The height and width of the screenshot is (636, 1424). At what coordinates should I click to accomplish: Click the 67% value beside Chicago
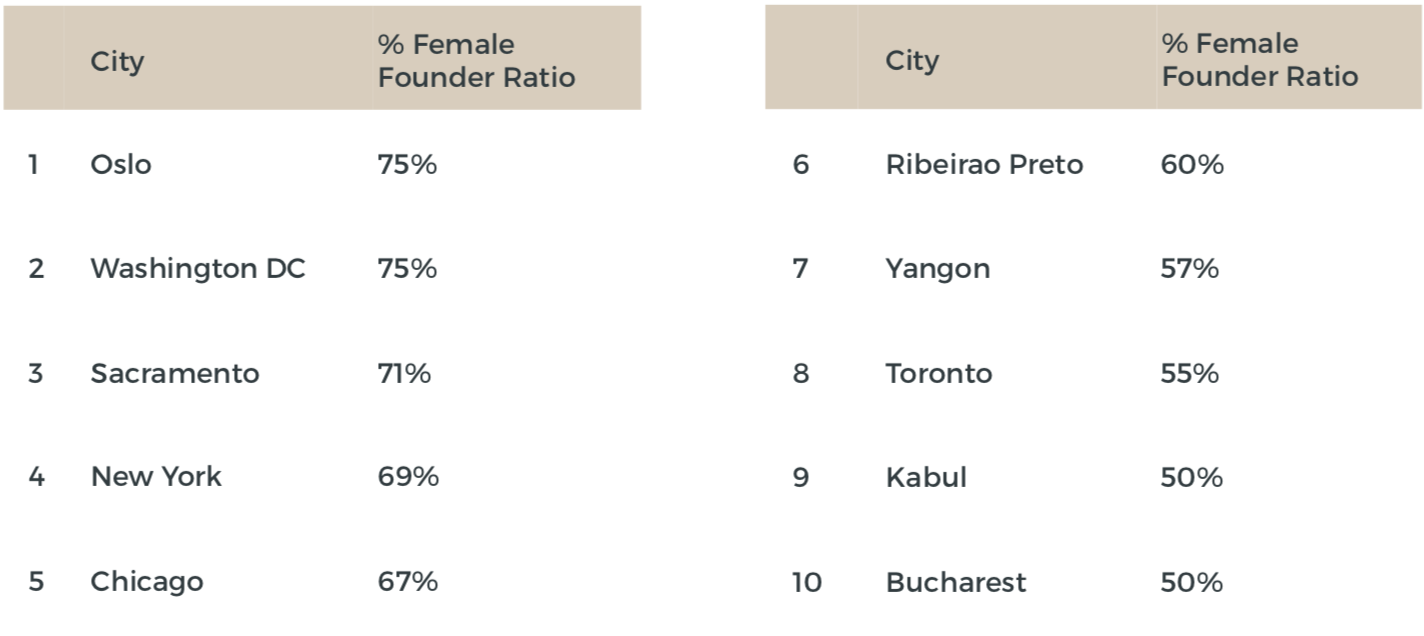click(x=407, y=582)
